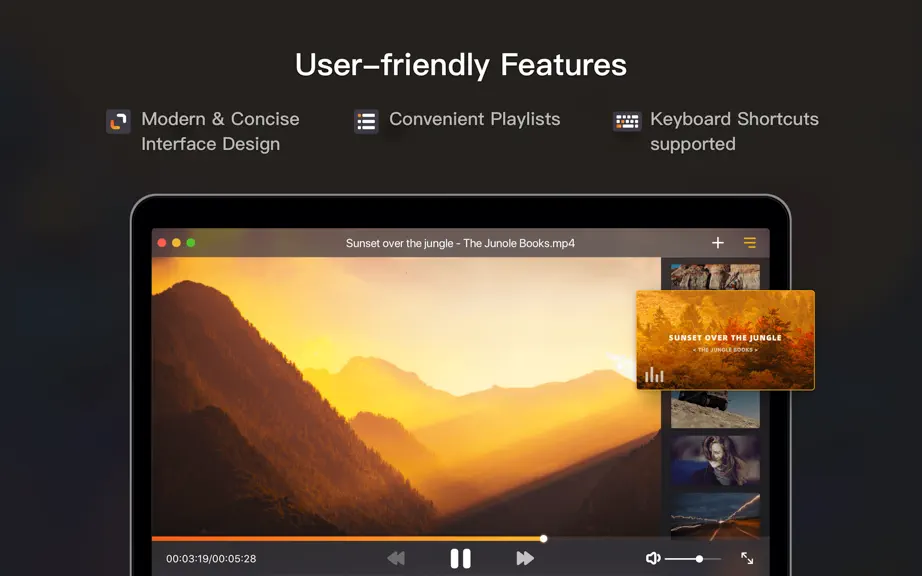The image size is (922, 576).
Task: Select the woman portrait playlist thumbnail
Action: [715, 460]
